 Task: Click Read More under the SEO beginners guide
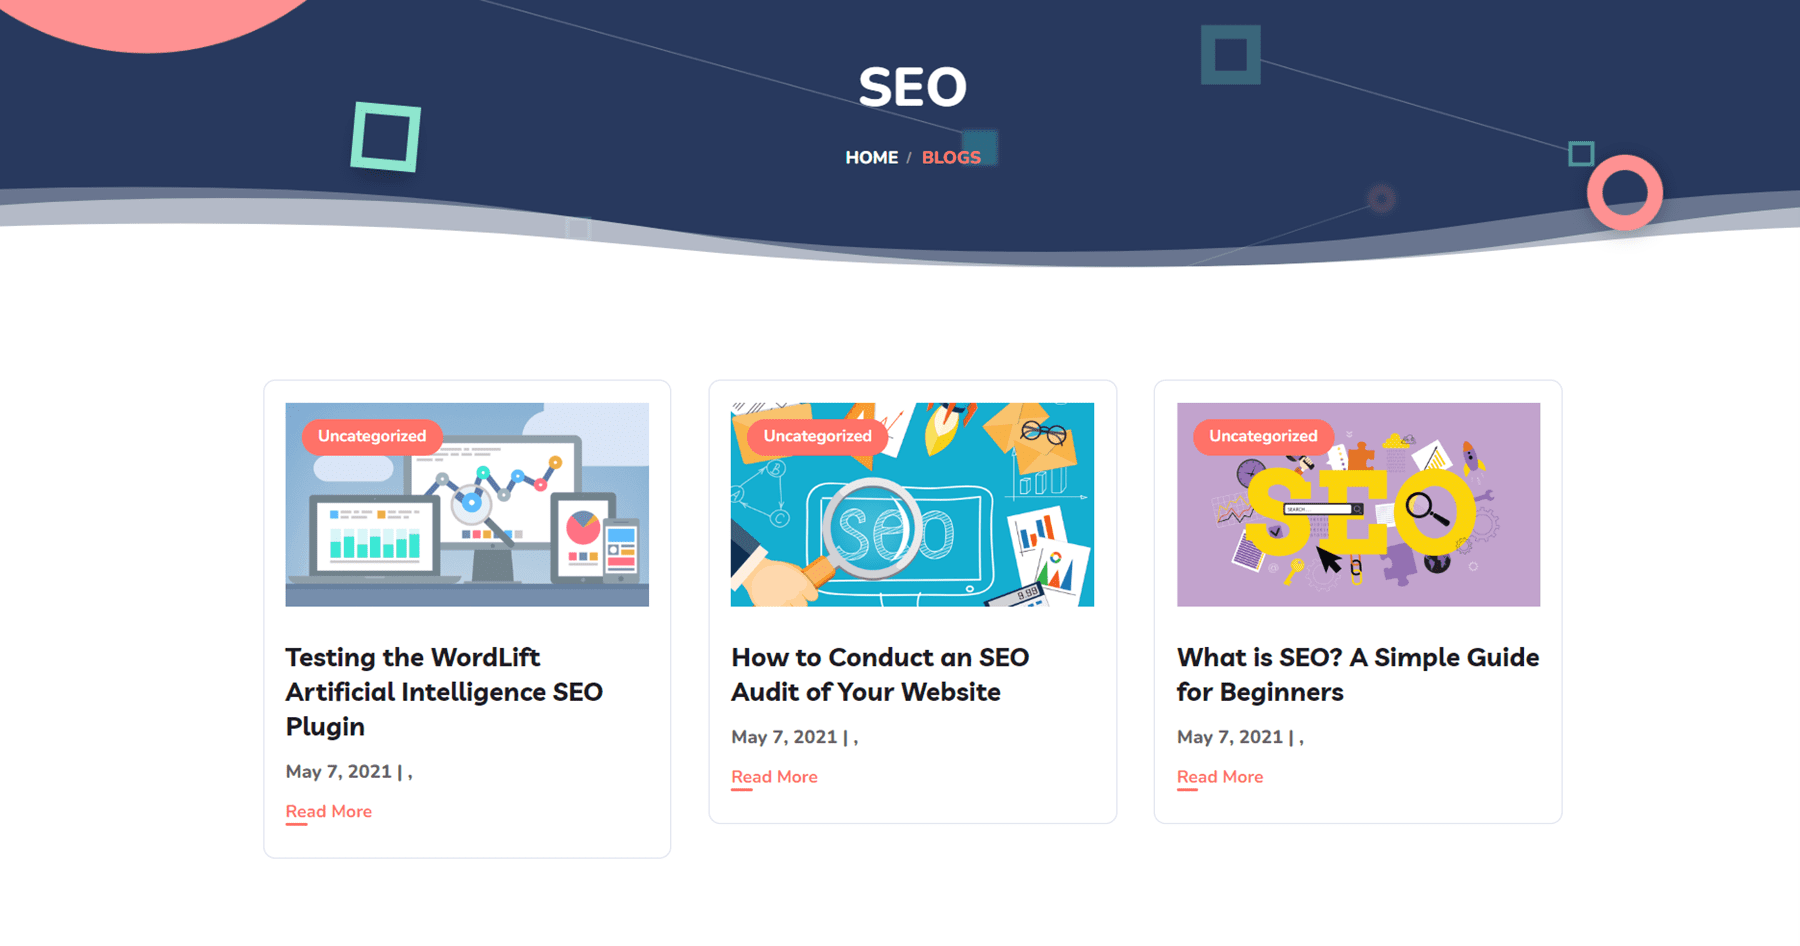pos(1220,776)
